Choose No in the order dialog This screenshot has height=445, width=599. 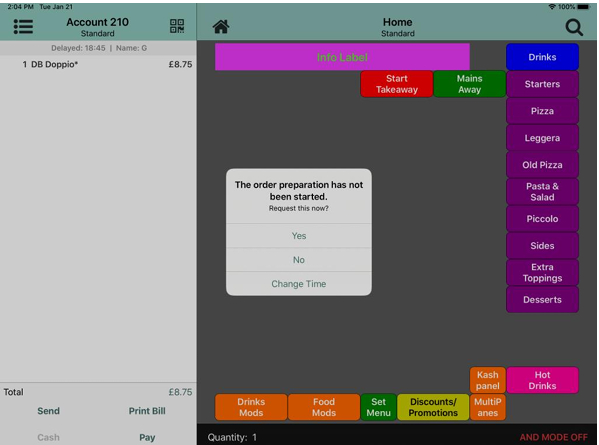(299, 260)
